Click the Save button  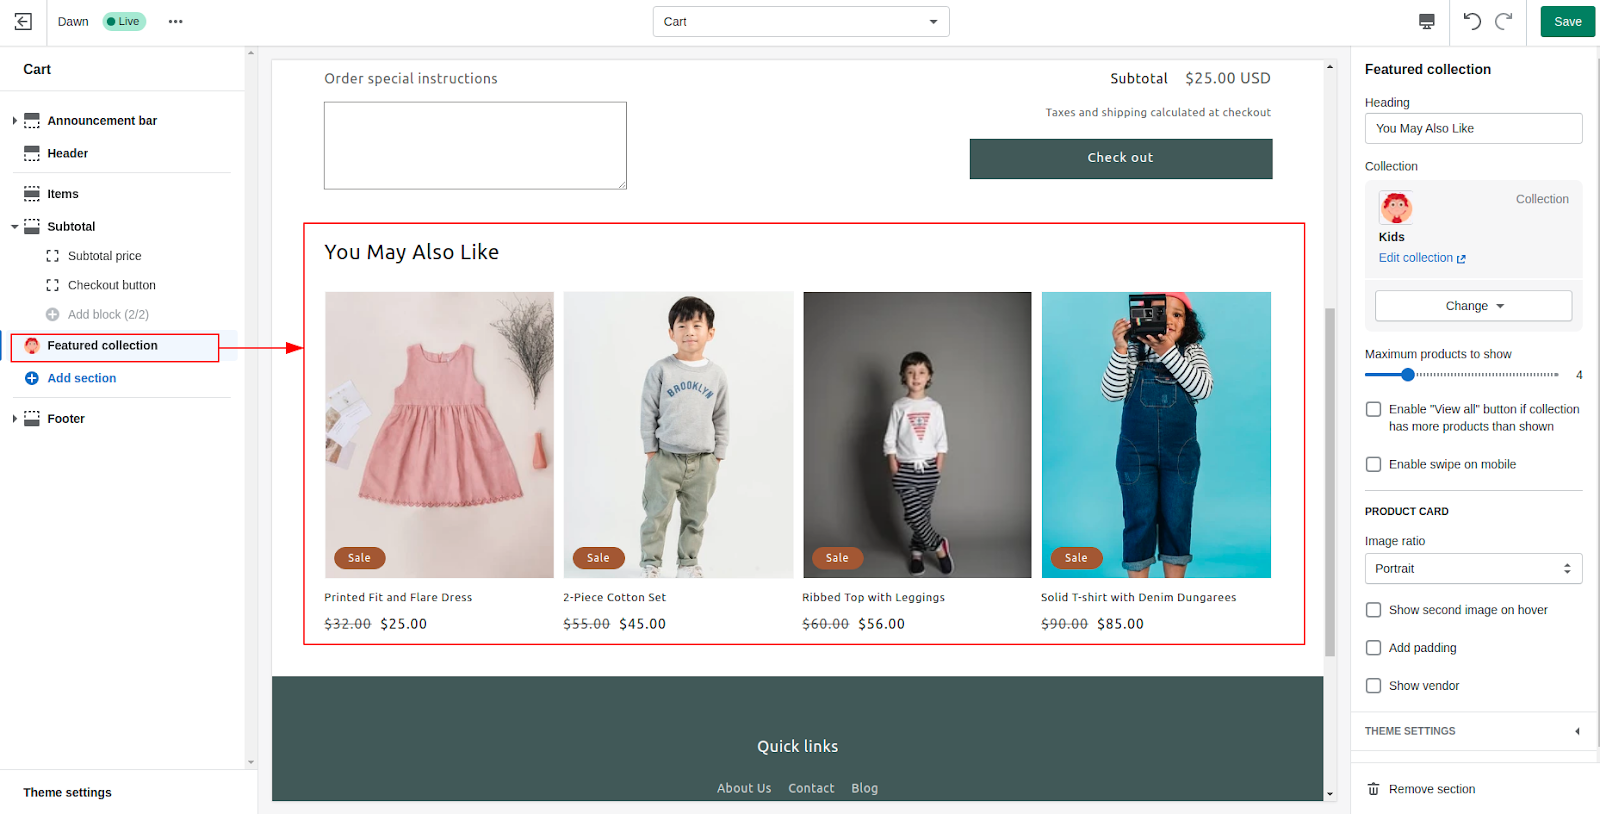click(x=1567, y=21)
